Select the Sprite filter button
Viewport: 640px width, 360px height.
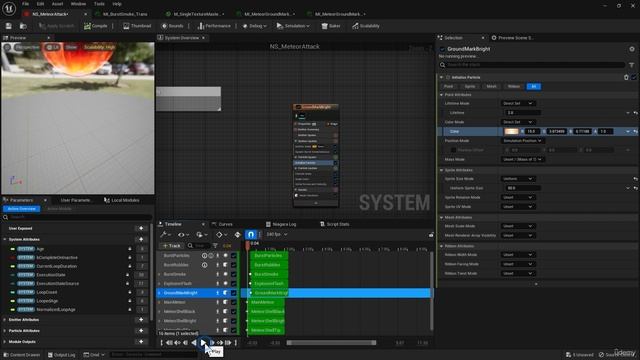click(x=470, y=86)
